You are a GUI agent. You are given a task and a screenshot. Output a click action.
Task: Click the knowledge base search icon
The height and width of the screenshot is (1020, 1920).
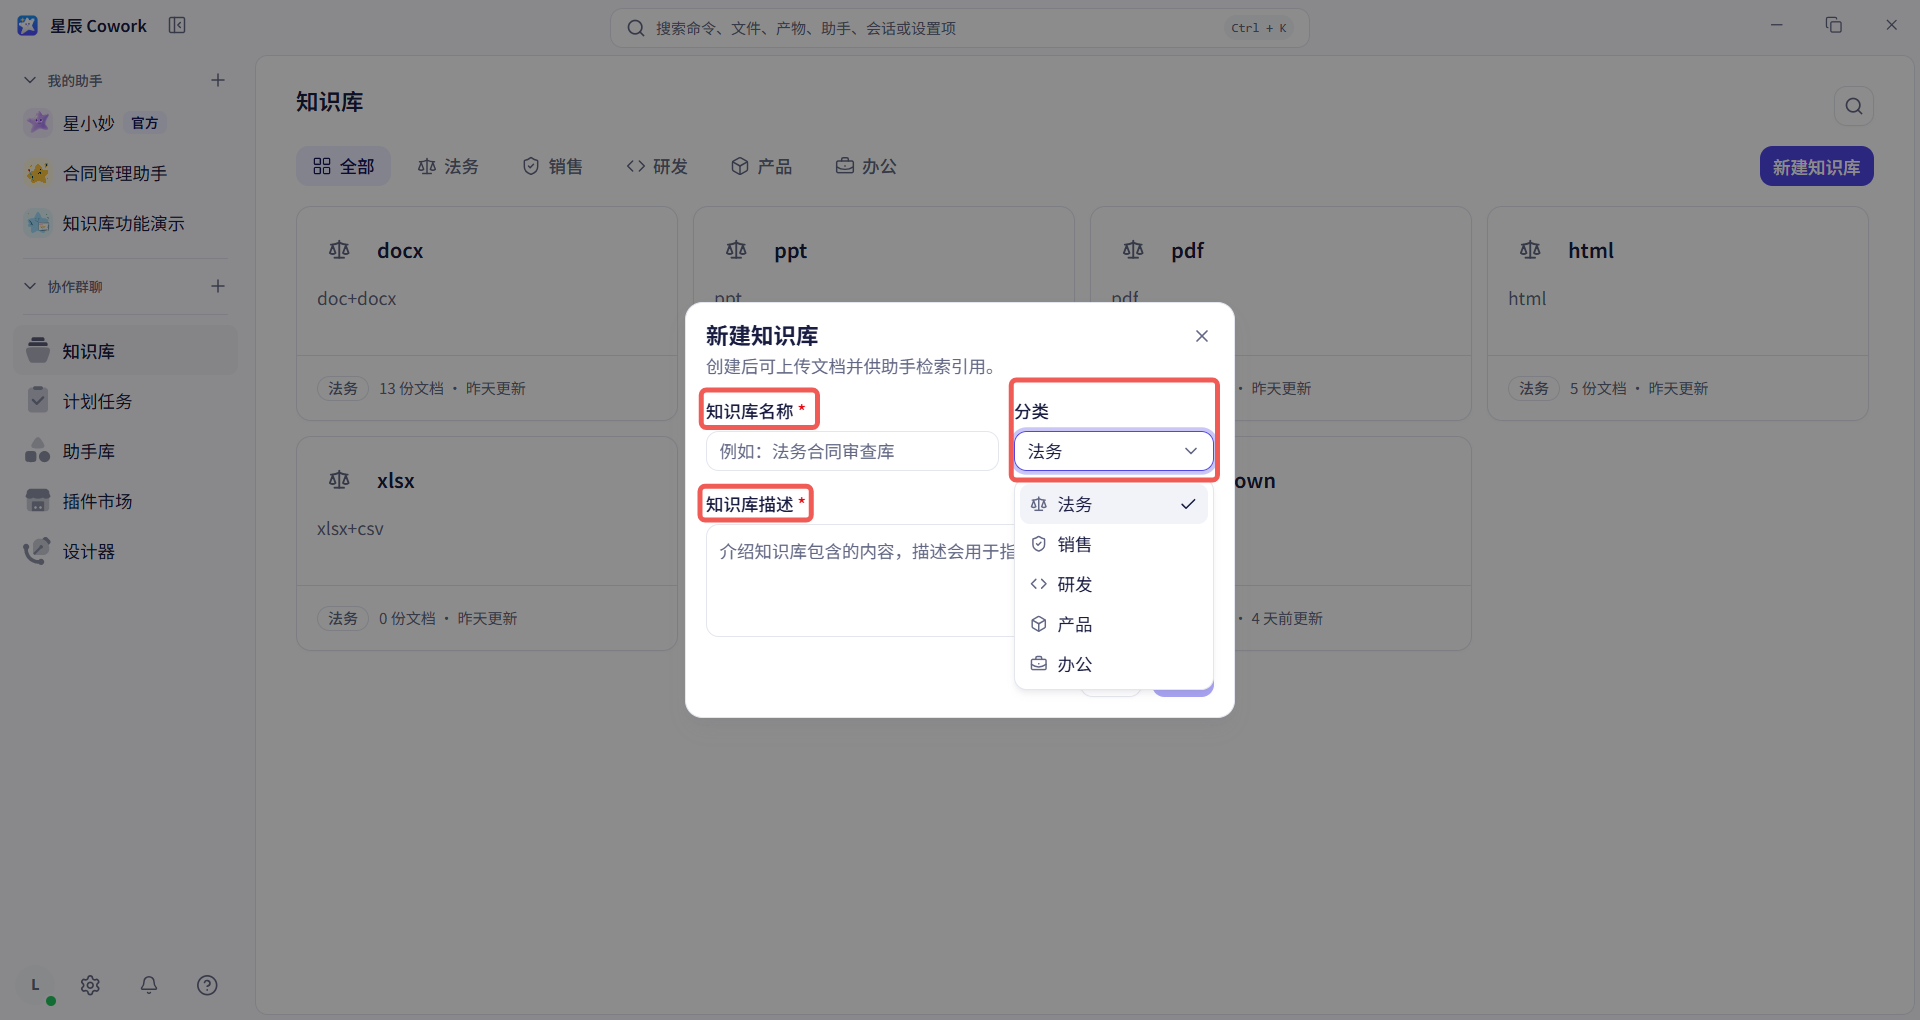tap(1853, 106)
